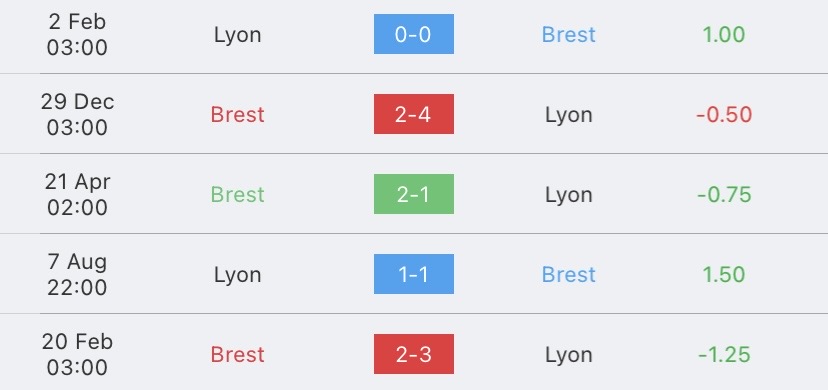The image size is (828, 390).
Task: Open the 0-0 score box for Lyon vs Brest
Action: point(413,34)
